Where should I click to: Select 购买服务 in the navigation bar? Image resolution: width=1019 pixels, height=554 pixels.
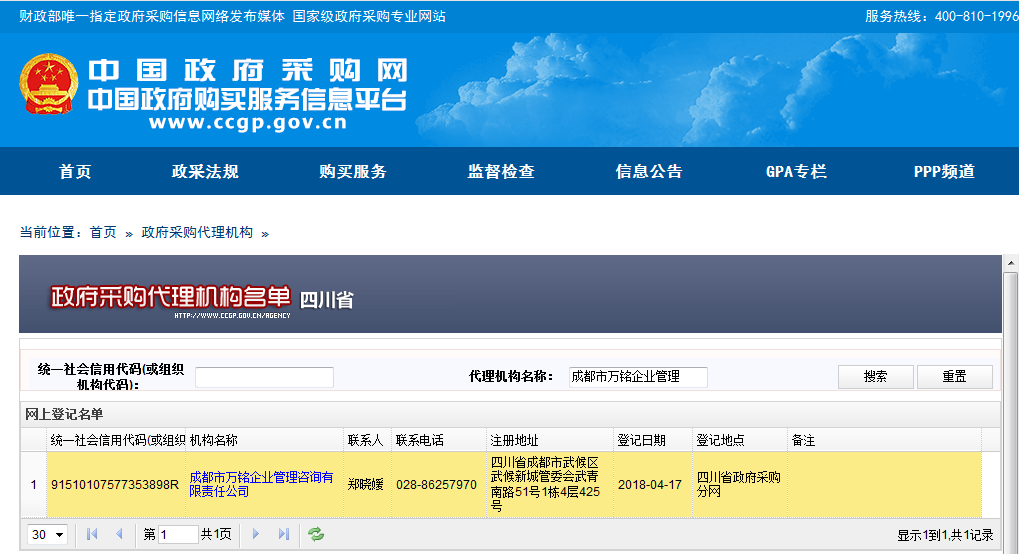353,172
